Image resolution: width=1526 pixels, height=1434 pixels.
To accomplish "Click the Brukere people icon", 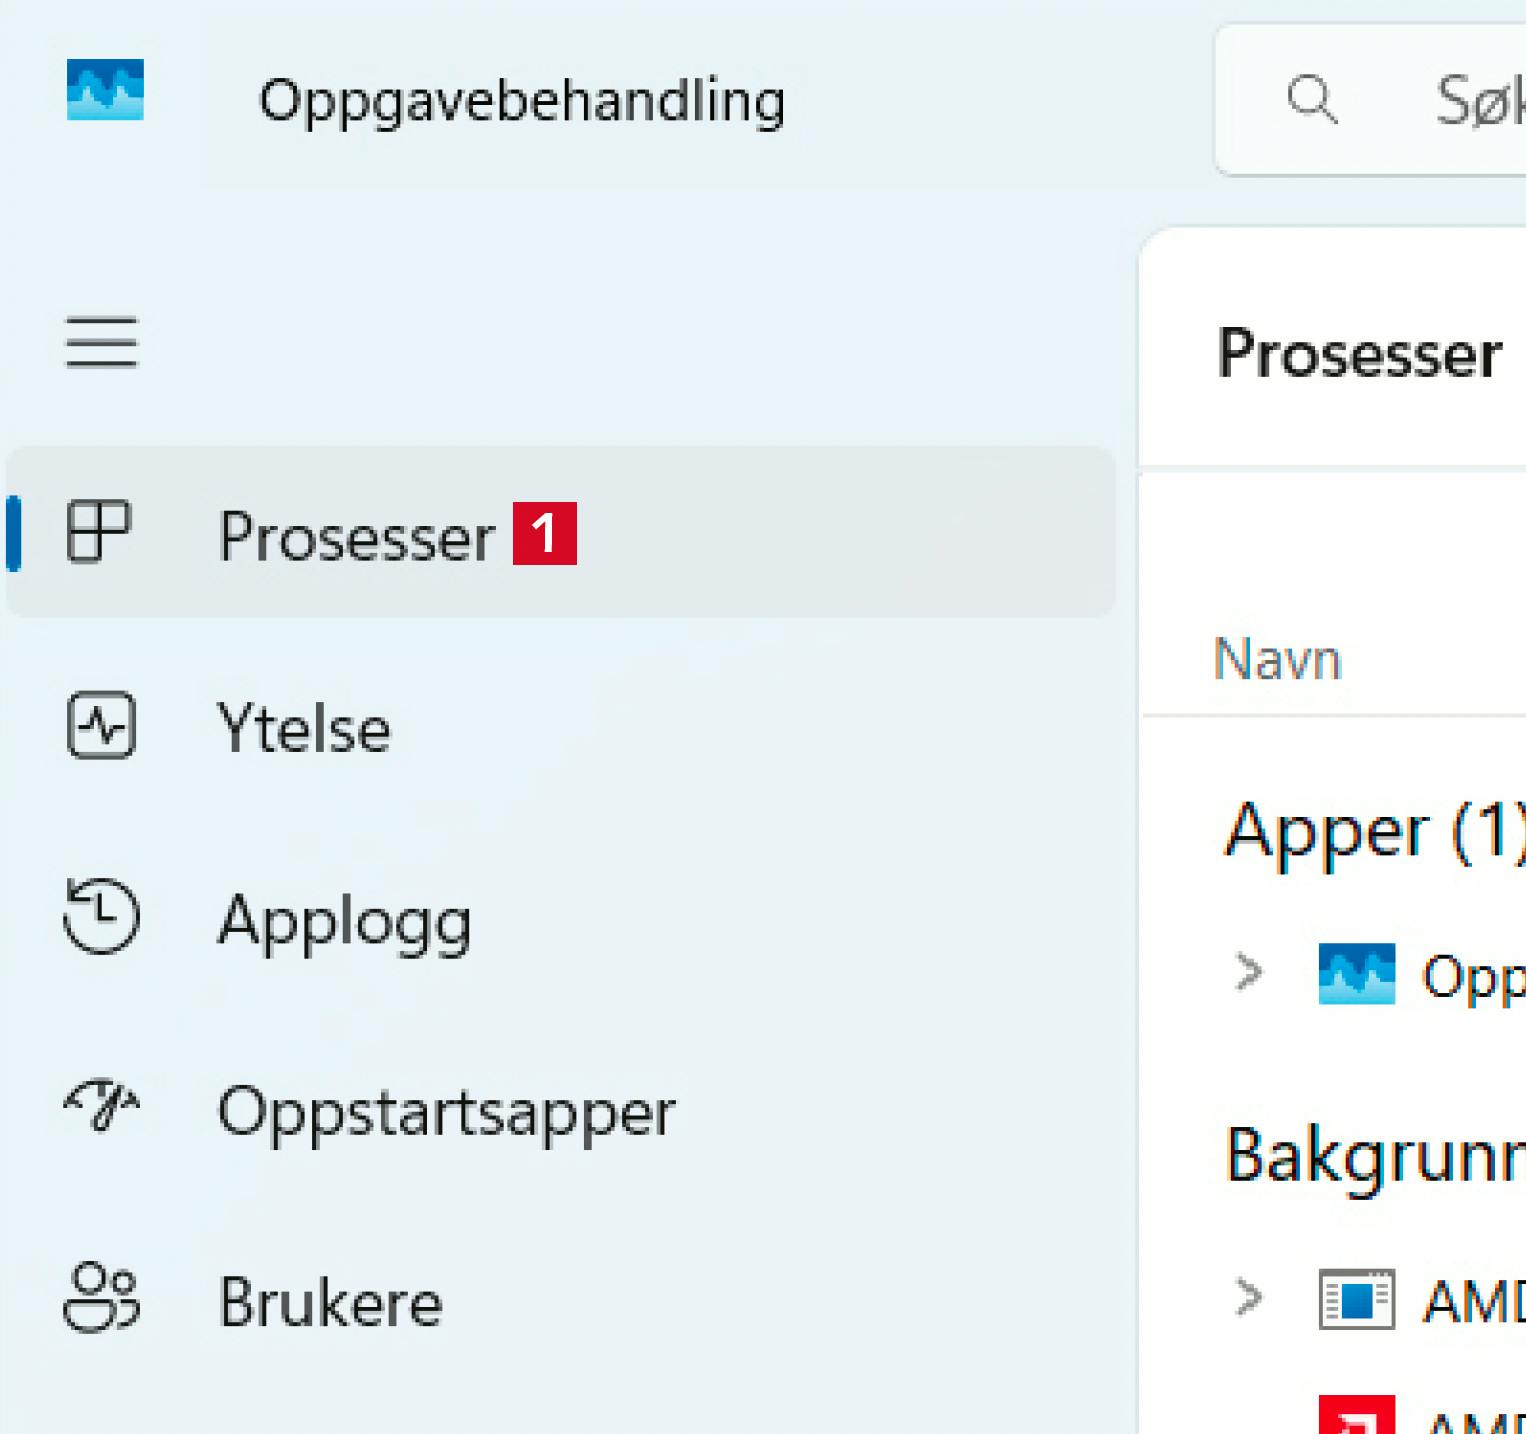I will click(x=101, y=1298).
